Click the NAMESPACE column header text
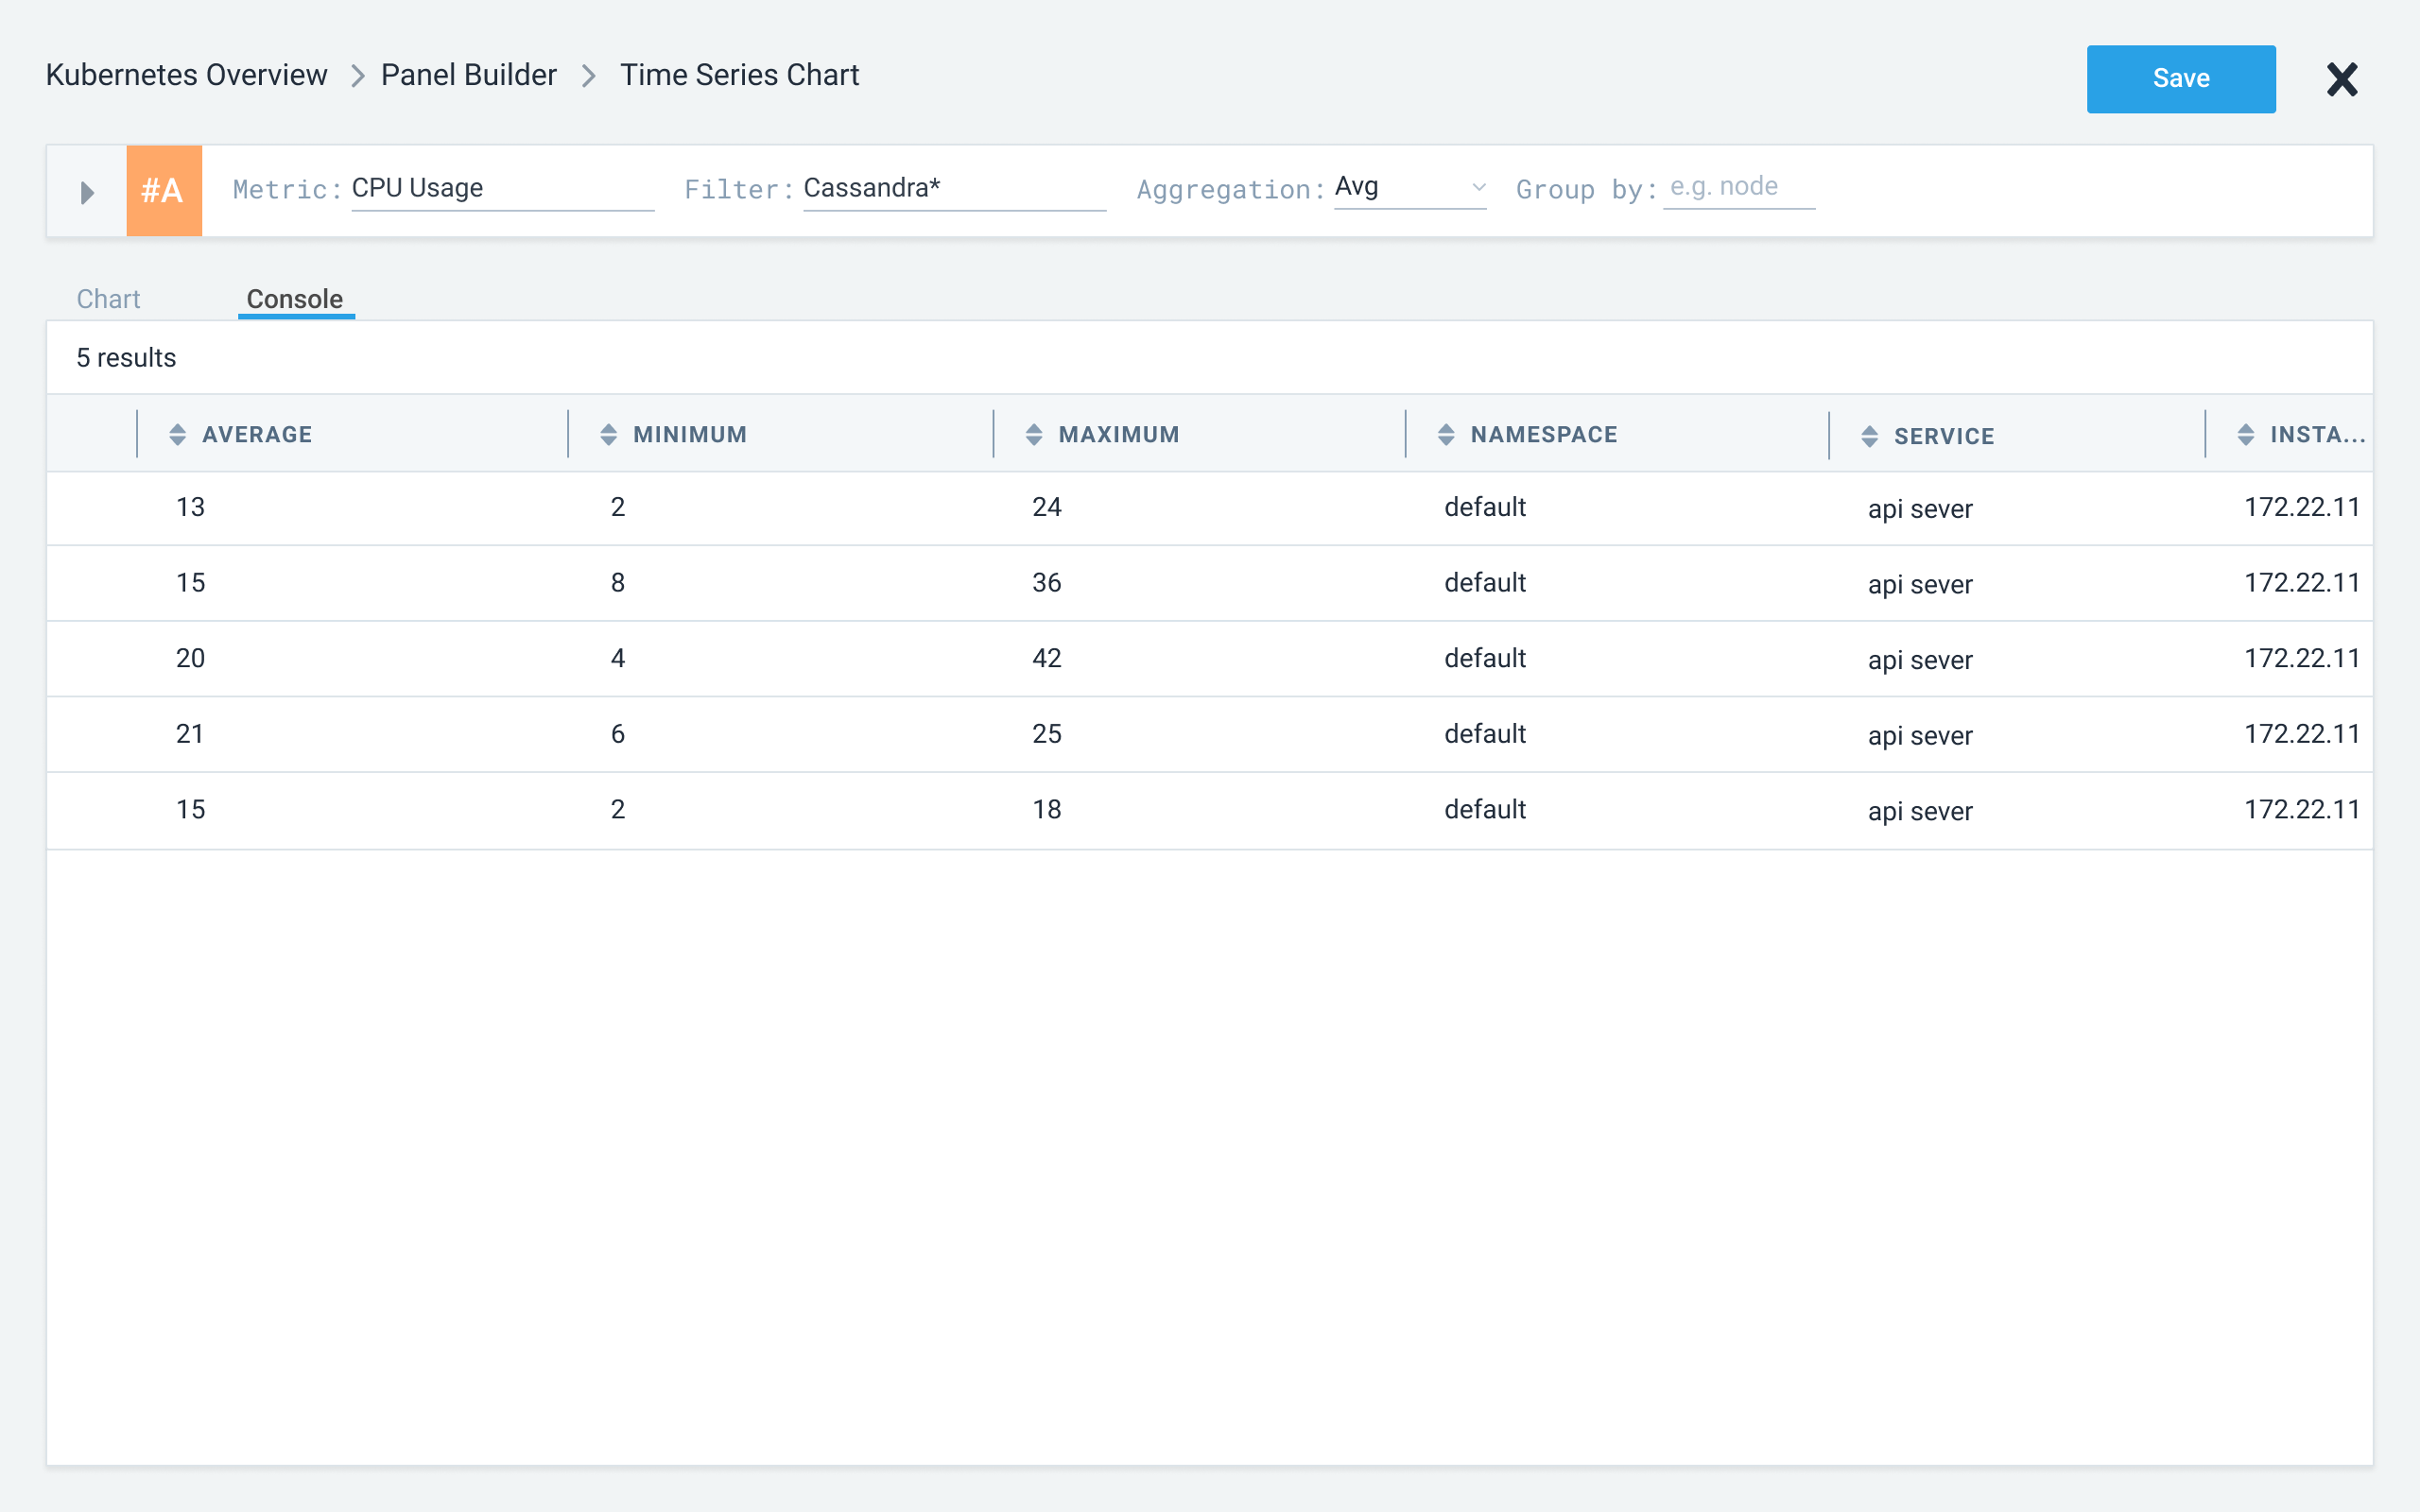 click(1544, 434)
